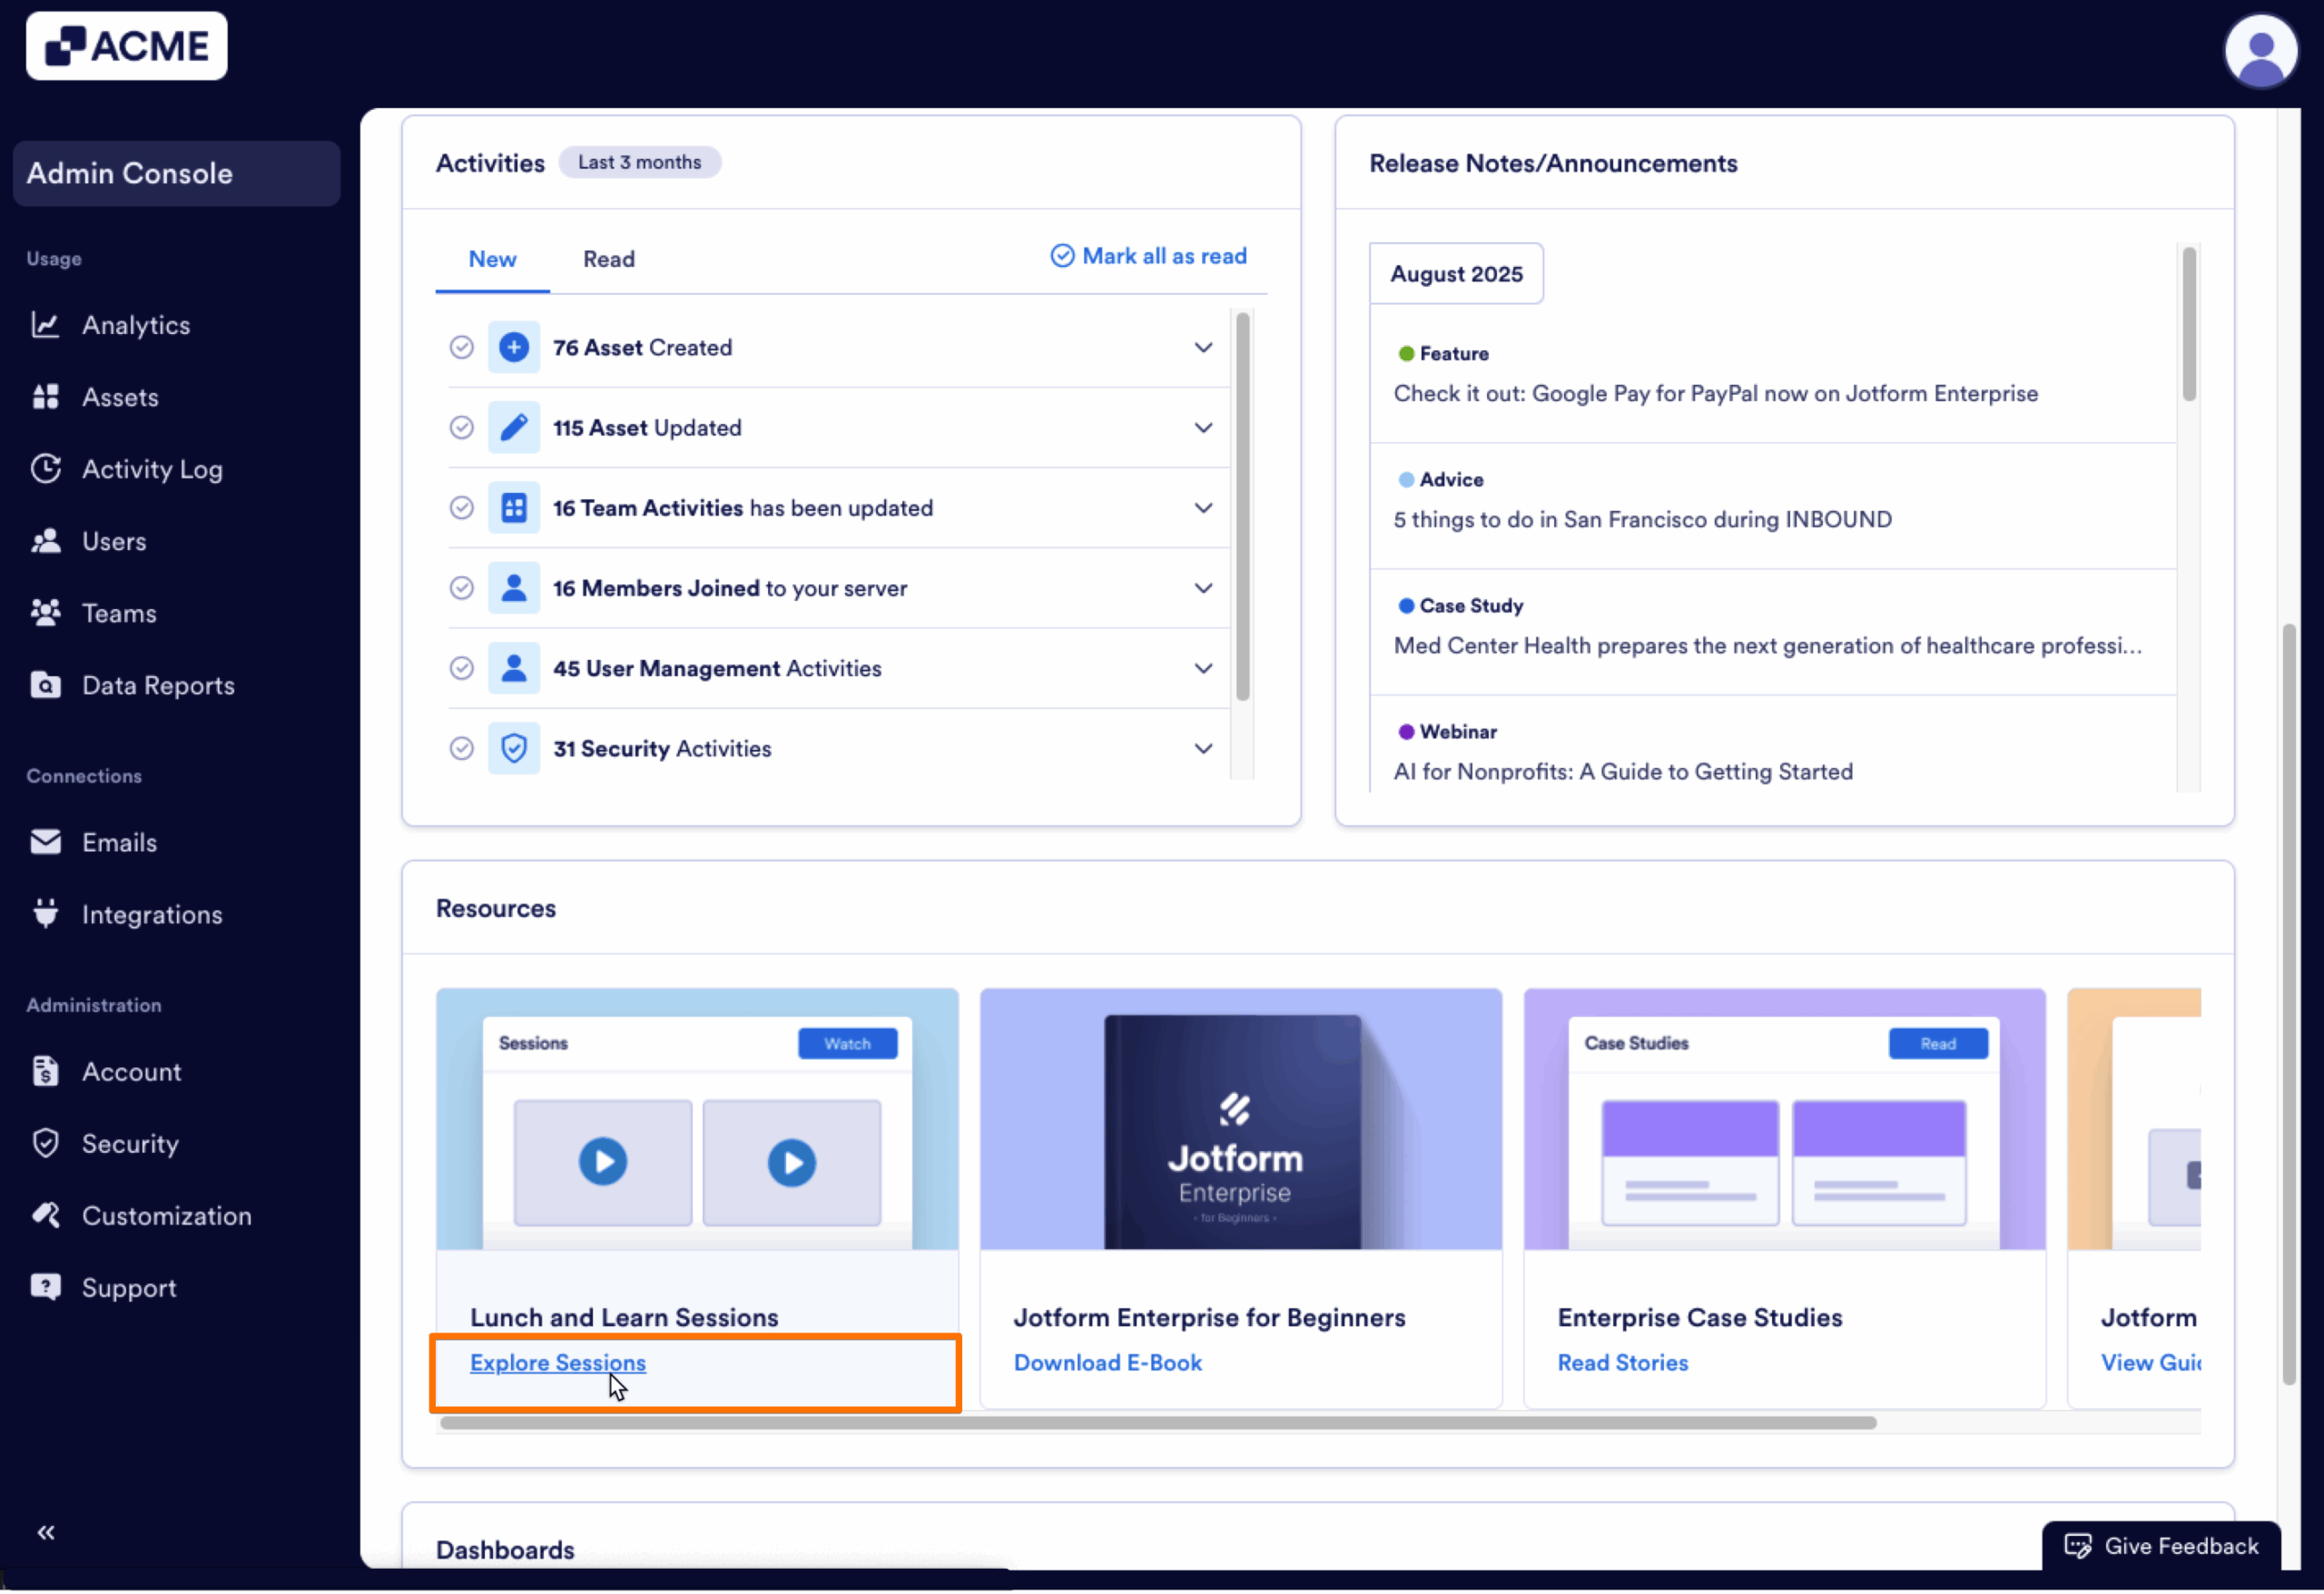Select Mark all as read
Screen dimensions: 2324x1594
(1148, 256)
